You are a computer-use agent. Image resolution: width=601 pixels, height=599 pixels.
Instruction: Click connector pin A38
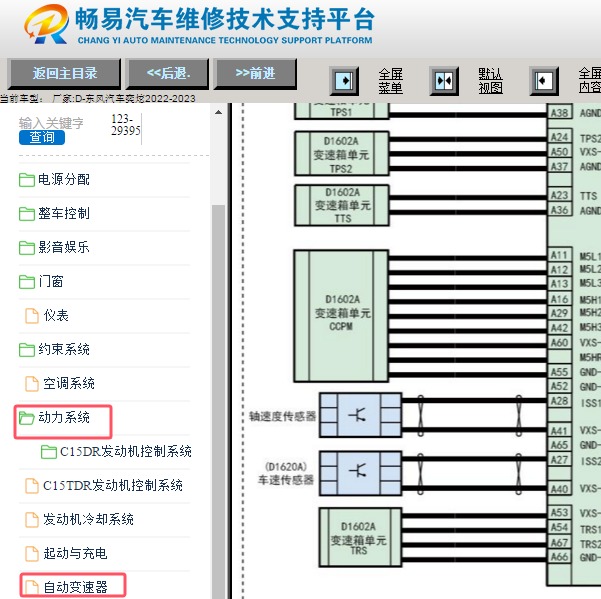559,113
